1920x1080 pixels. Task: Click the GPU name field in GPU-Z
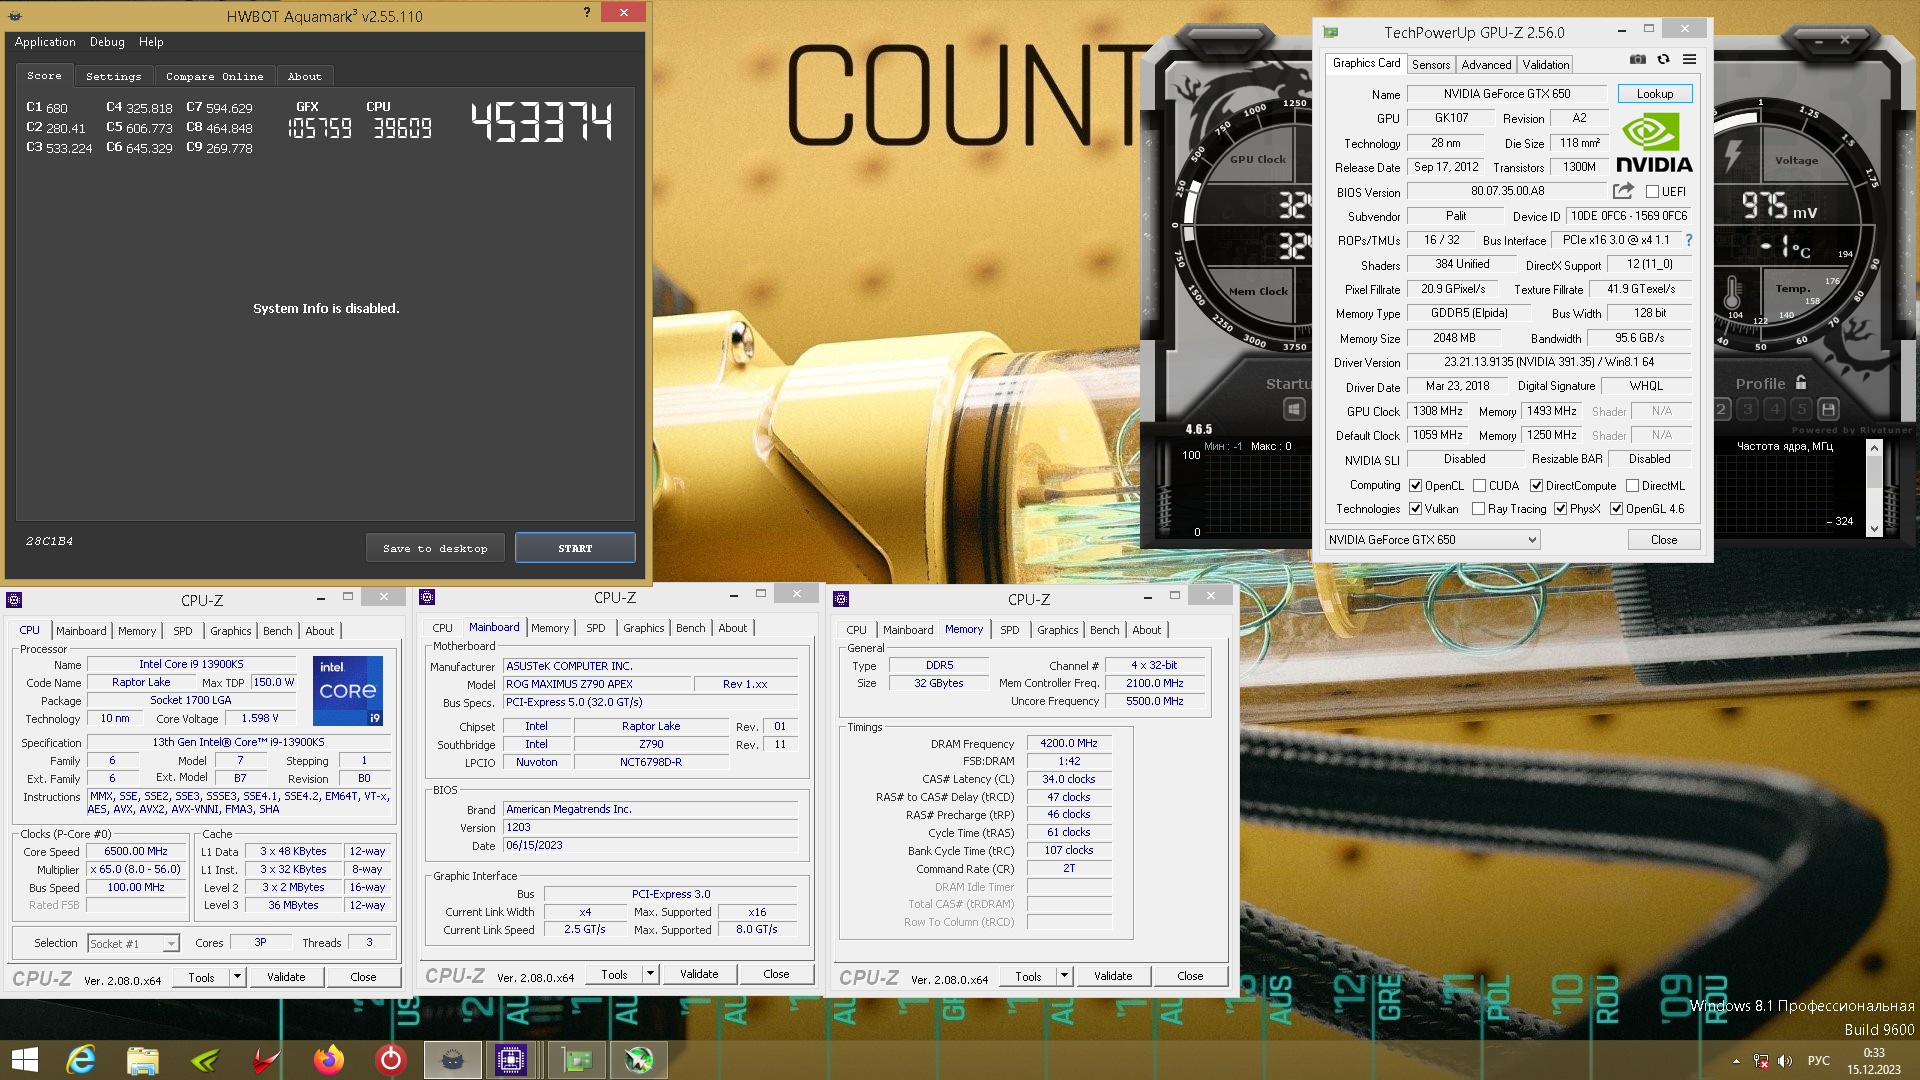[x=1507, y=94]
